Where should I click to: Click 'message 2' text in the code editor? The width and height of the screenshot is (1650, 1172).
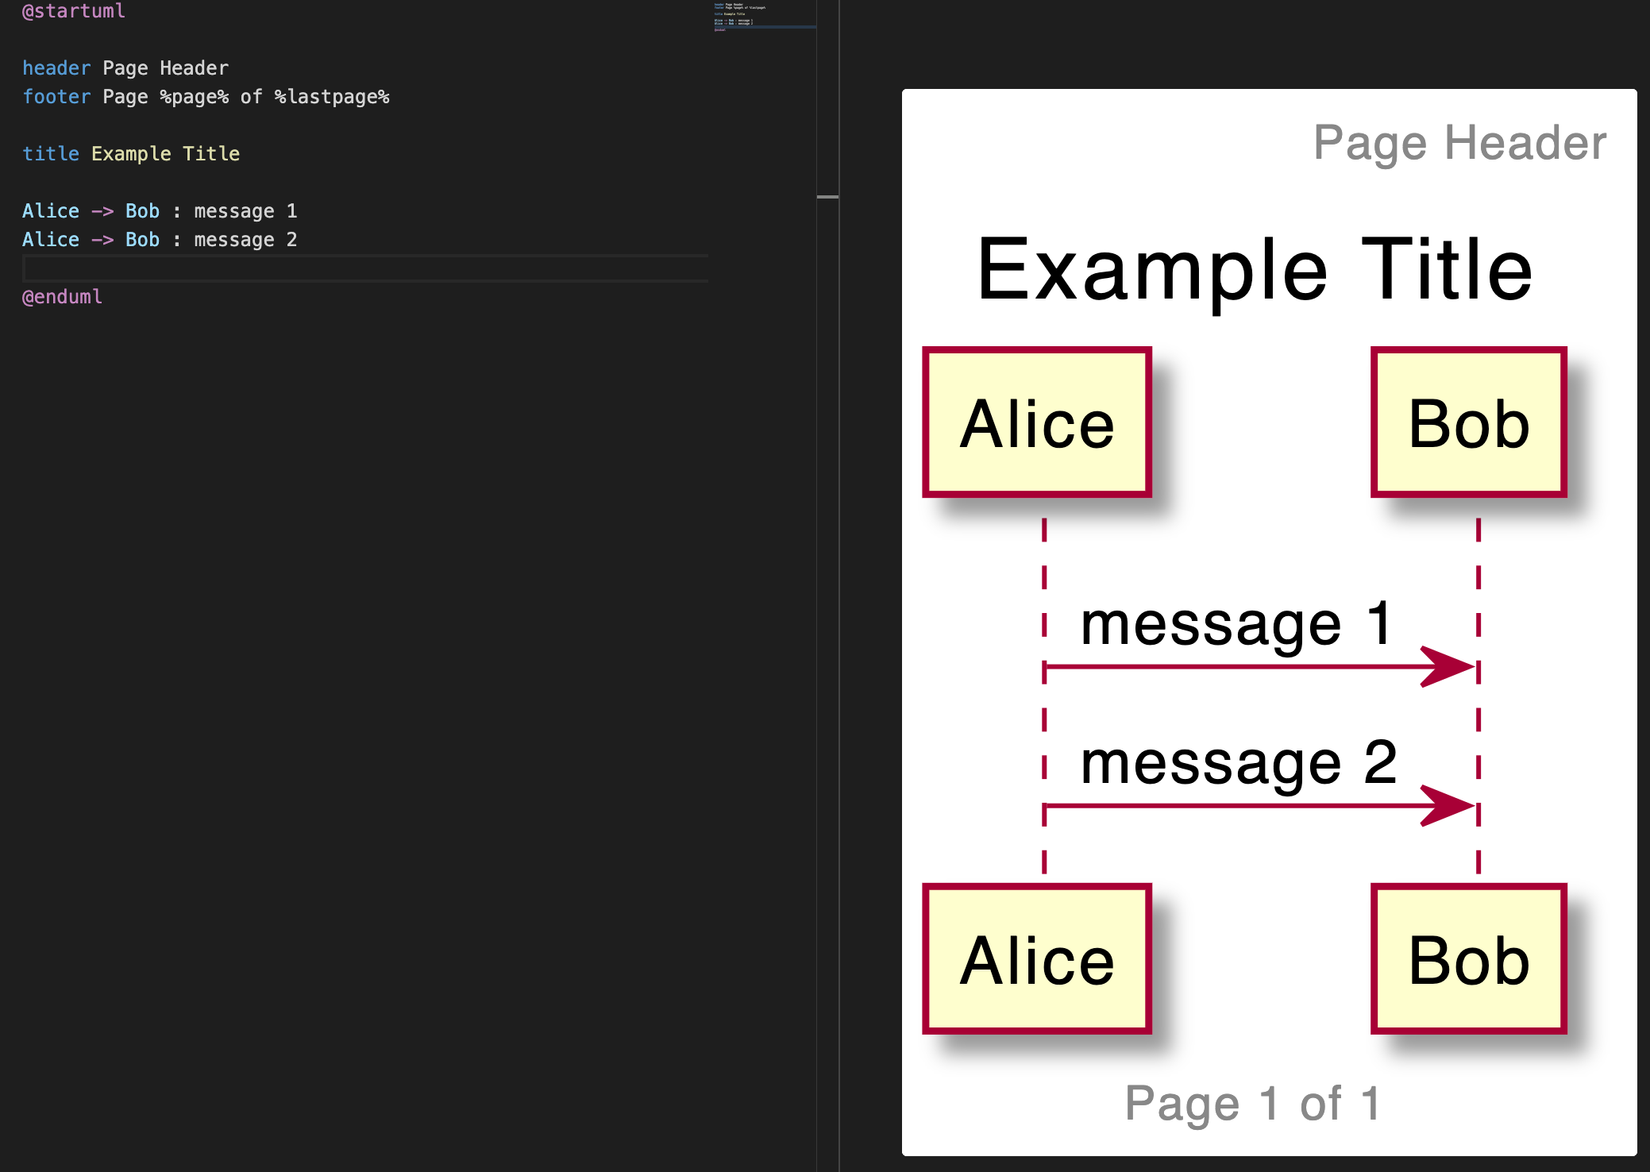coord(245,240)
